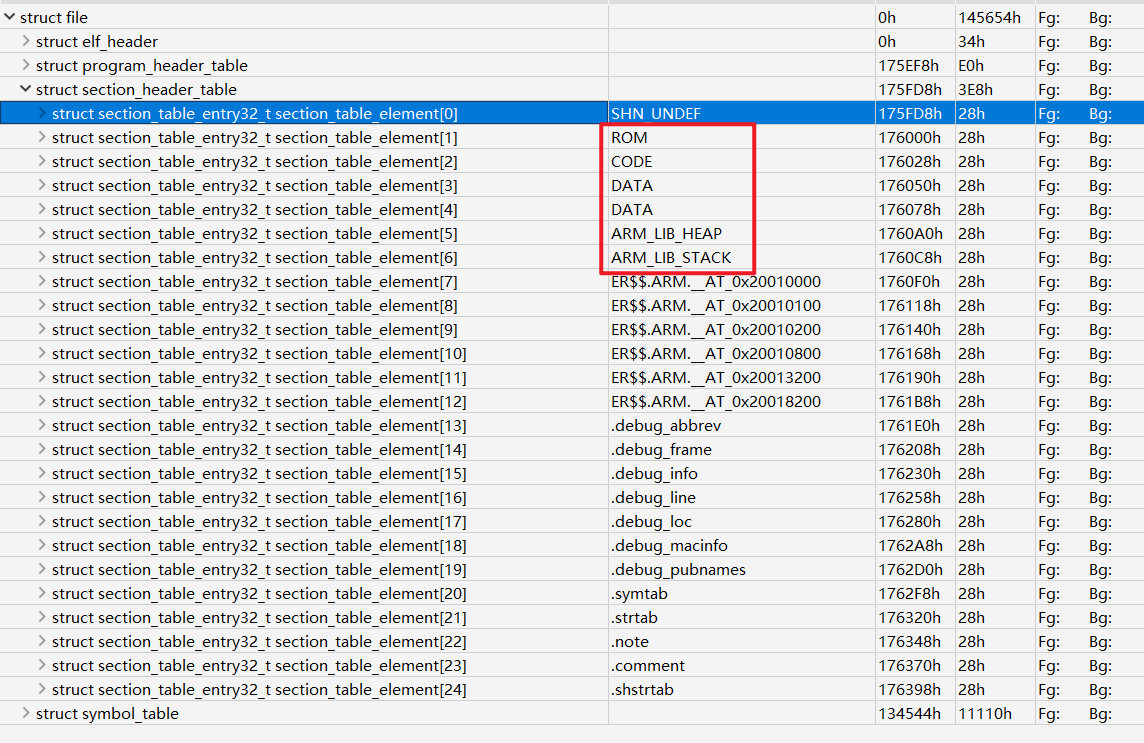Collapse the SHN_UNDEF section_table_element[0] entry
The width and height of the screenshot is (1144, 743).
click(x=42, y=113)
